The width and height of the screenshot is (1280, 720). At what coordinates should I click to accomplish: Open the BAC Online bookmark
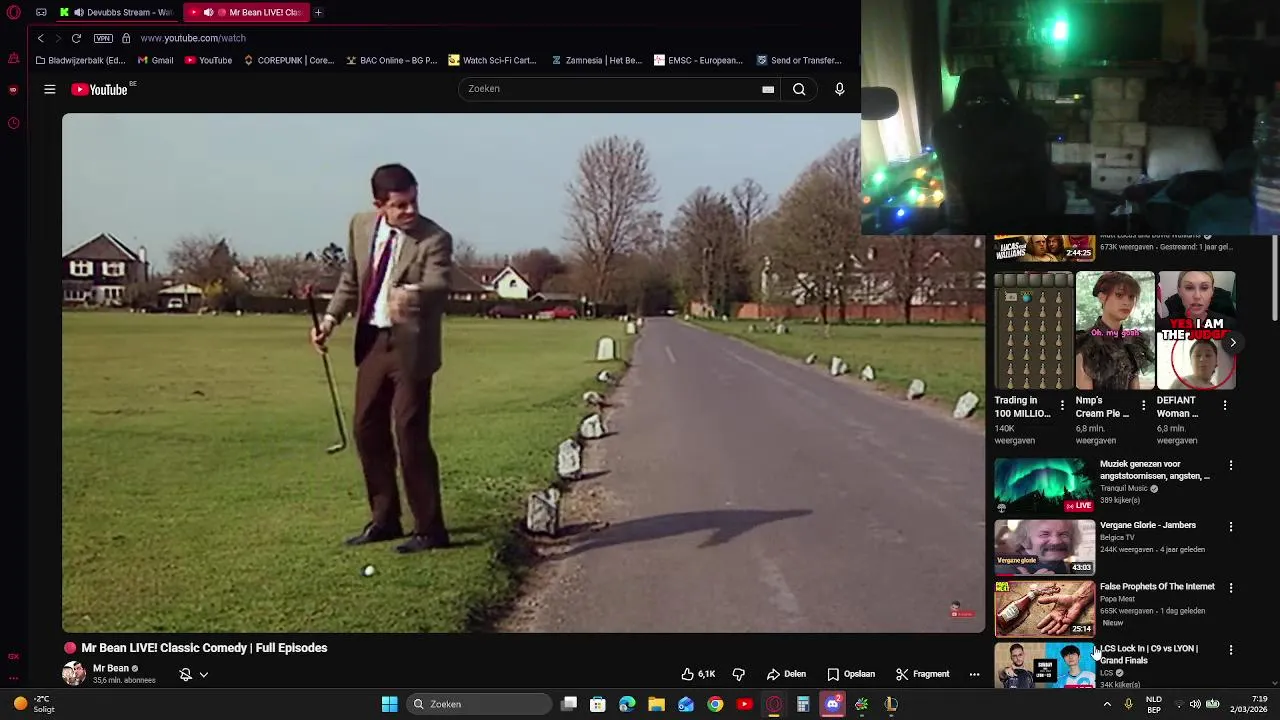point(391,60)
